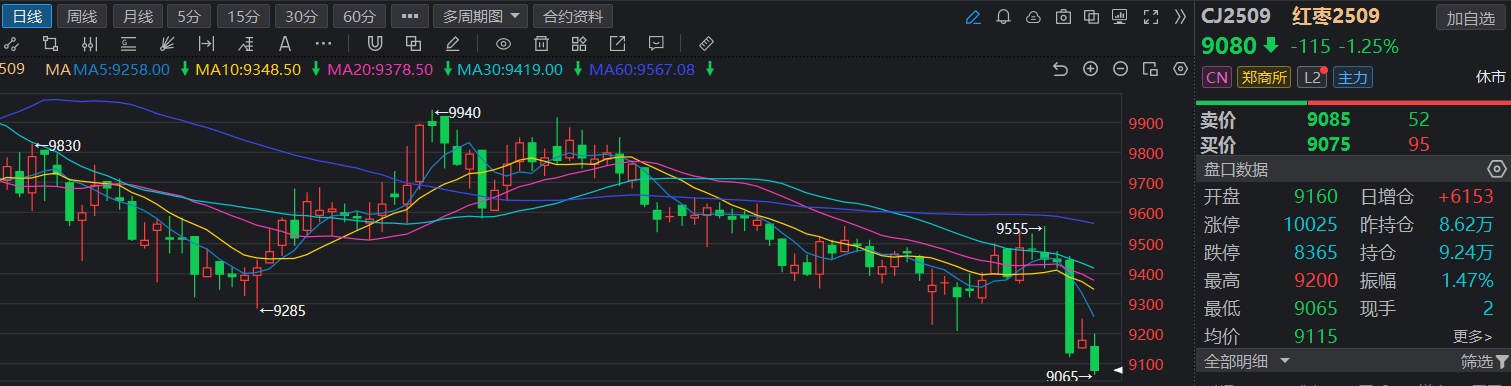Open 盘口数据 settings hexagon icon
This screenshot has height=386, width=1511.
(1496, 169)
